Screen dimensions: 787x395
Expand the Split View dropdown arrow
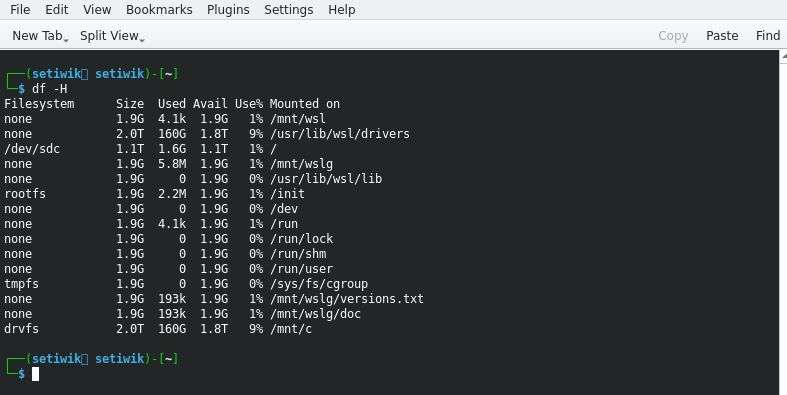click(x=142, y=39)
